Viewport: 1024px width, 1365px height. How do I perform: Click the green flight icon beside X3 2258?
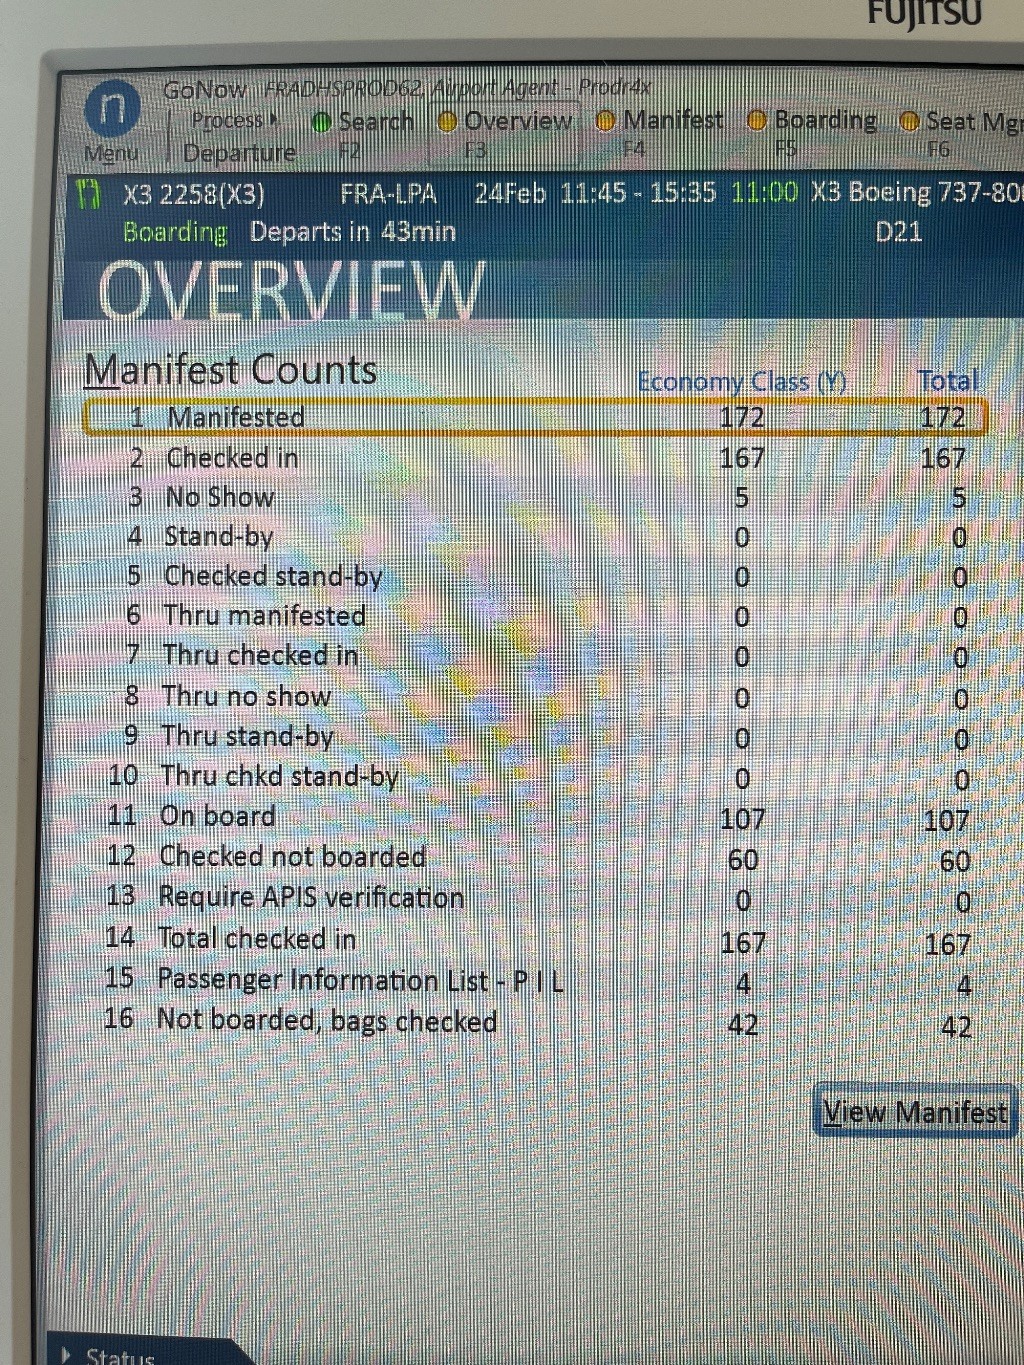click(x=90, y=193)
